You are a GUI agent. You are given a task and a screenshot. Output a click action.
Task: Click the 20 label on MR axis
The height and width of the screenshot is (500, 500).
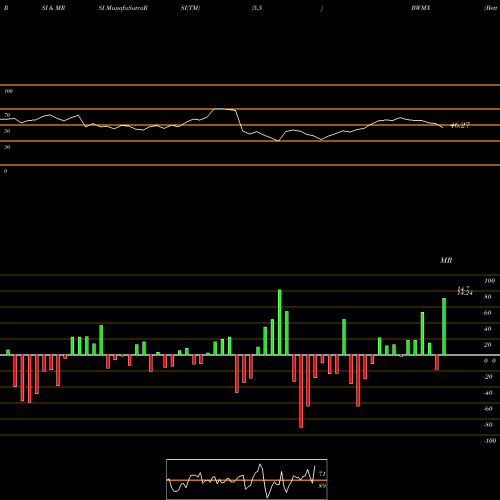[488, 345]
